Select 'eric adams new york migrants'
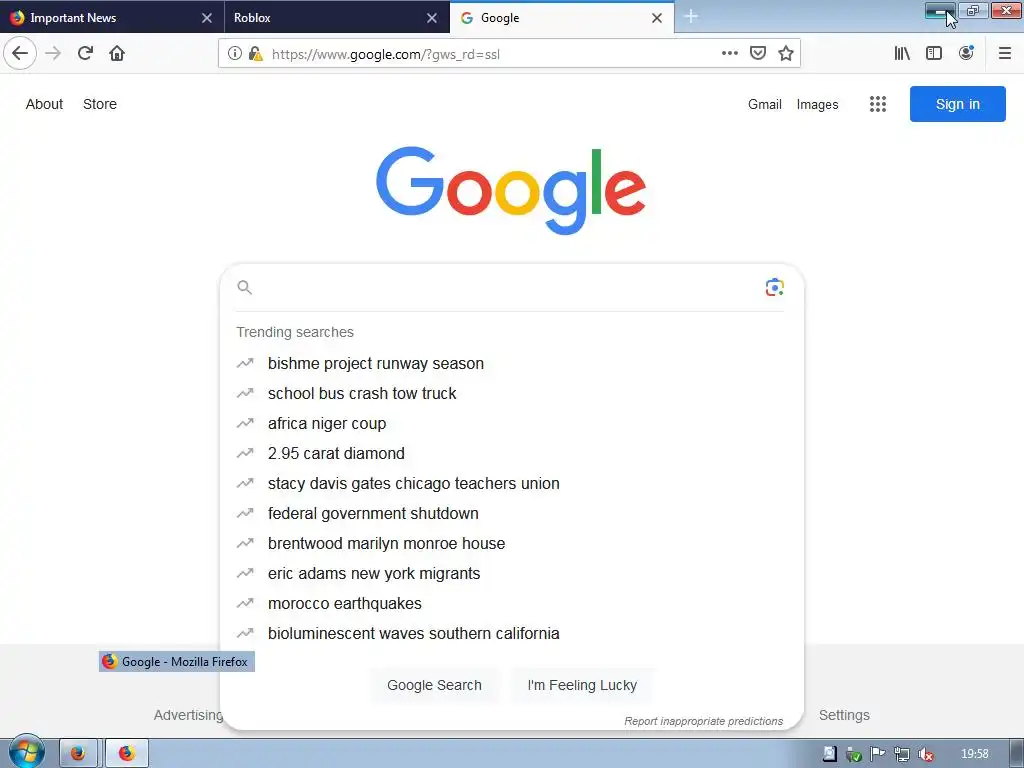This screenshot has width=1024, height=768. point(374,573)
